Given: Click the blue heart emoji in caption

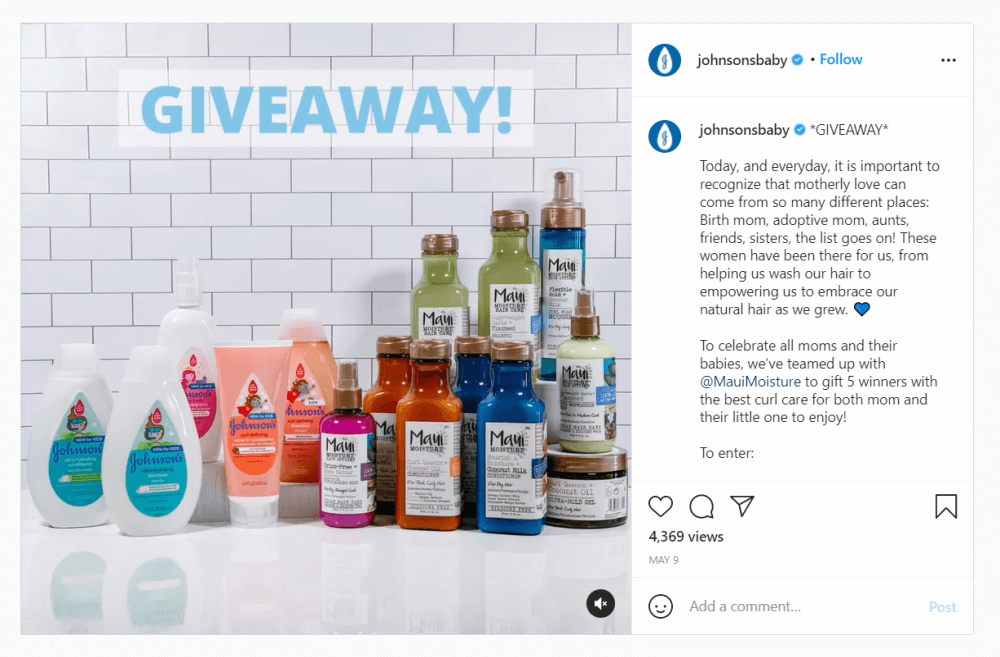Looking at the screenshot, I should point(862,309).
